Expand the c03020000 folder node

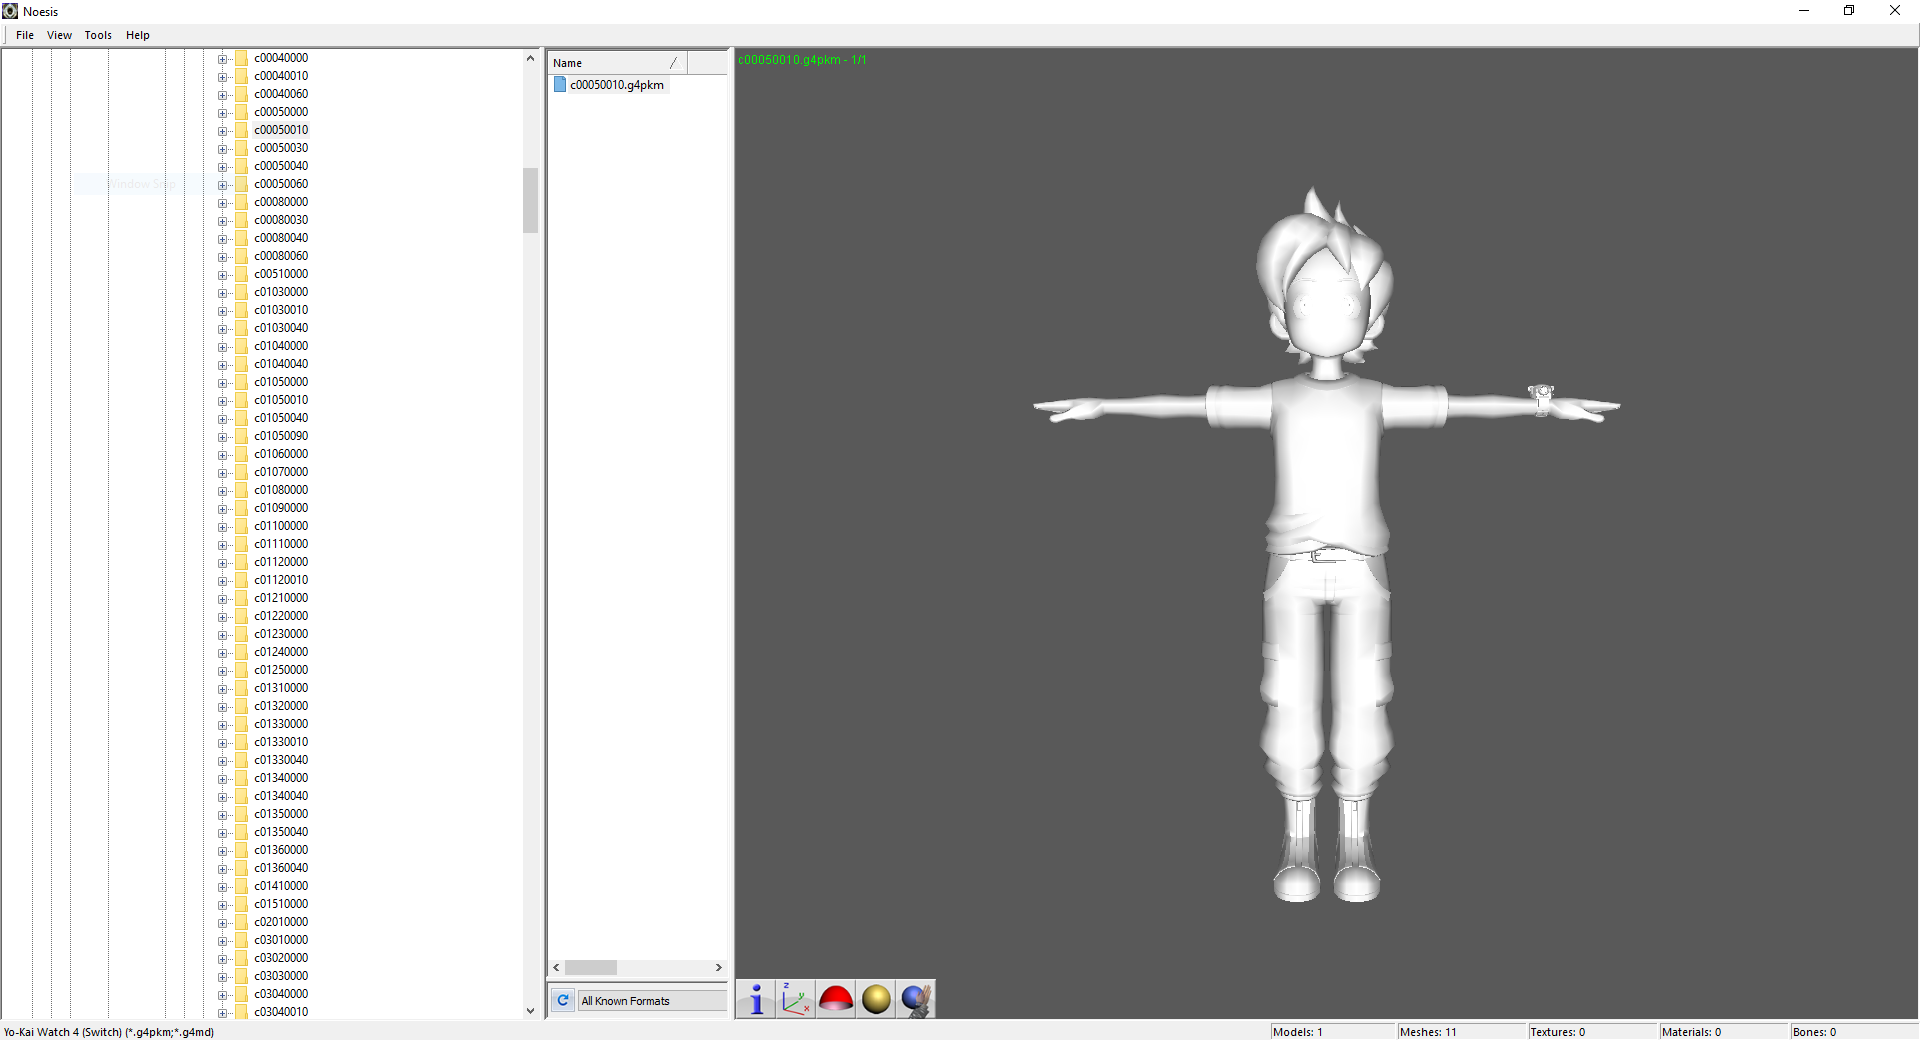click(x=222, y=959)
